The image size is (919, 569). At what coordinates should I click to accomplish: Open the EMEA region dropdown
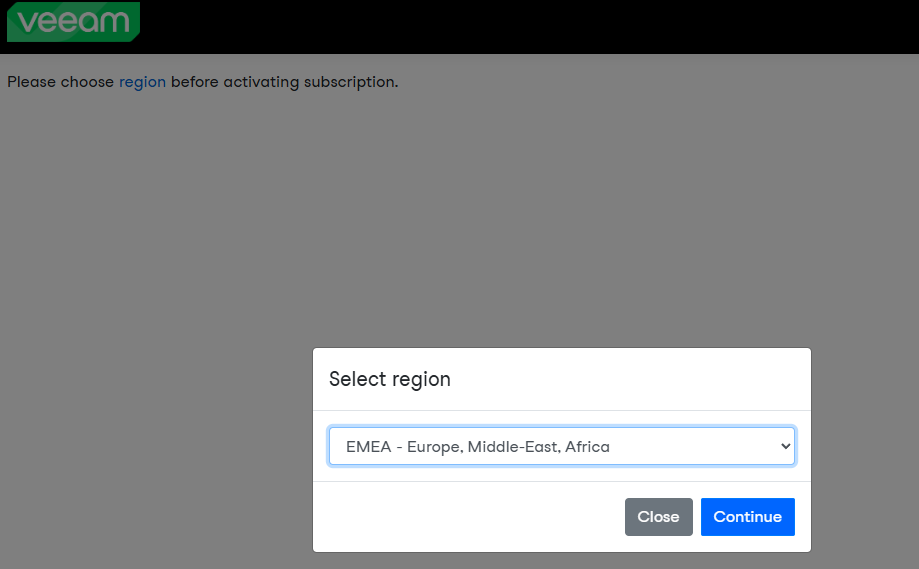coord(561,446)
